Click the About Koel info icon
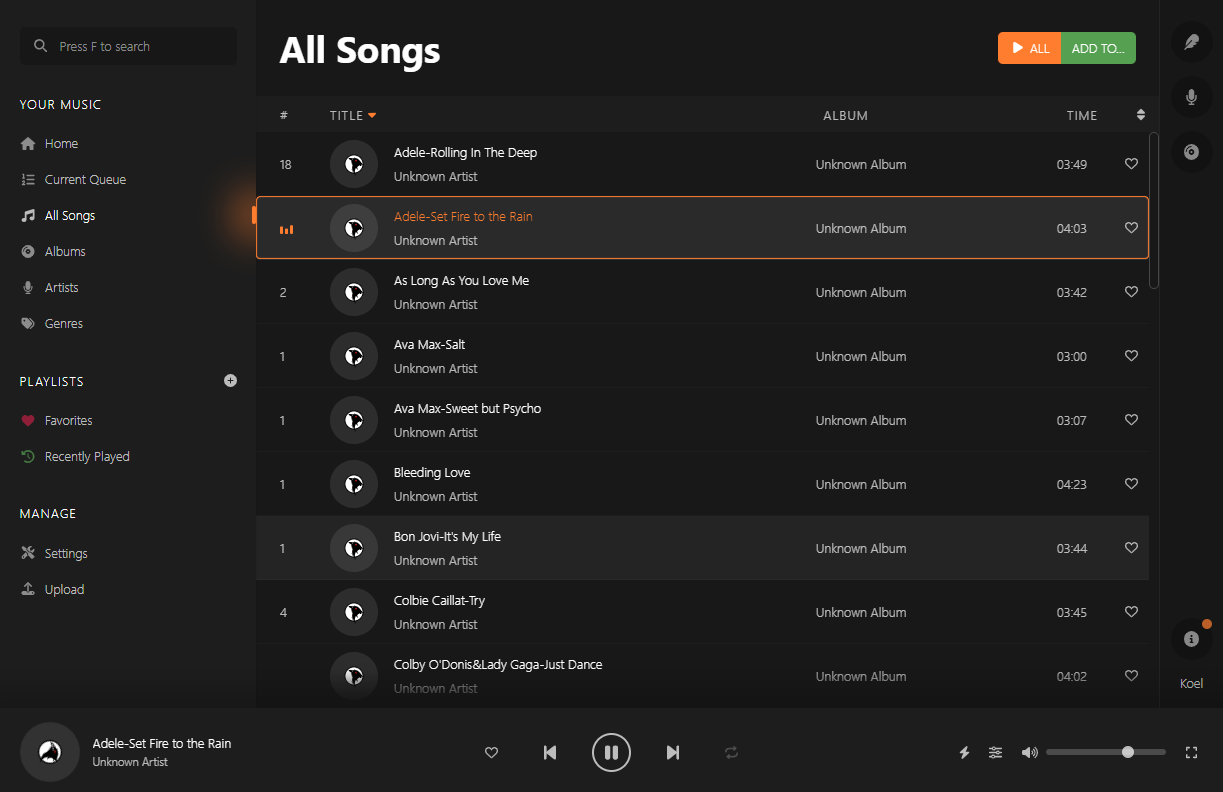The image size is (1223, 792). click(1191, 639)
